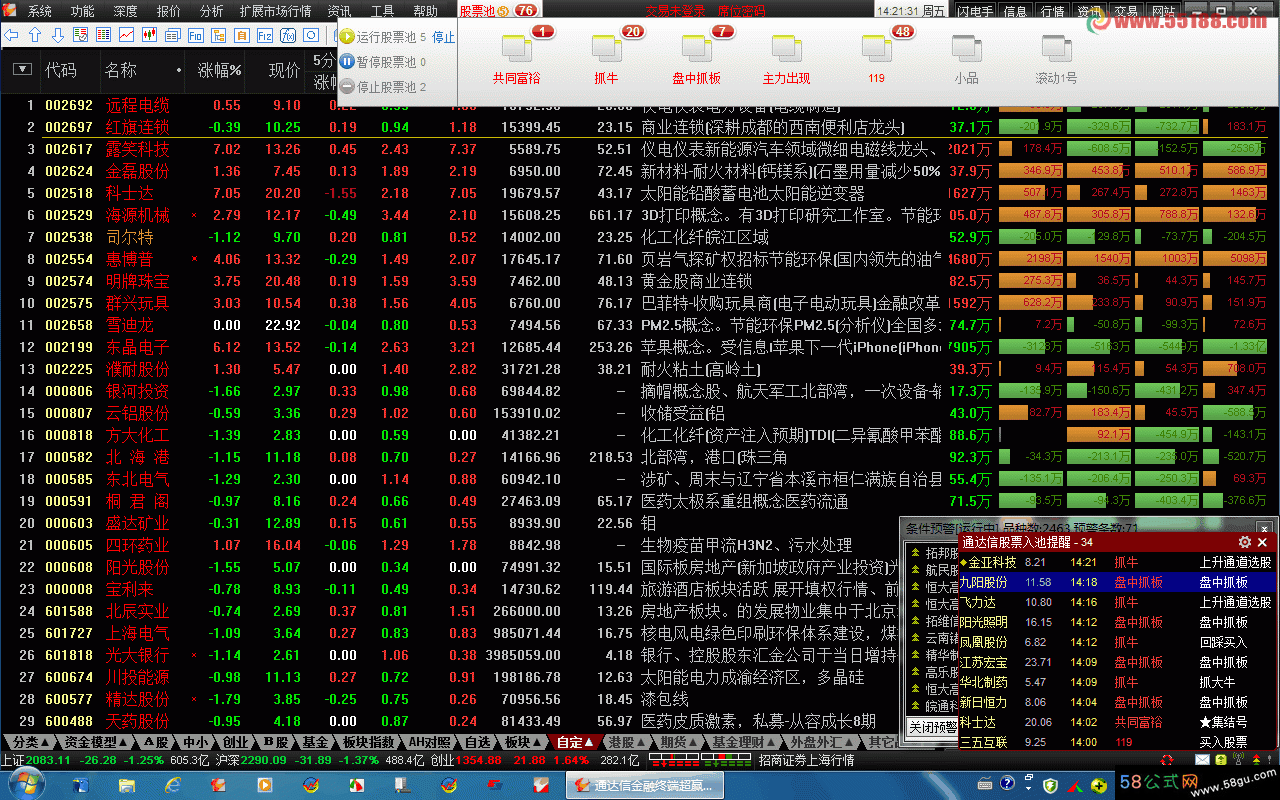Open the candlestick K-line chart icon

click(150, 35)
